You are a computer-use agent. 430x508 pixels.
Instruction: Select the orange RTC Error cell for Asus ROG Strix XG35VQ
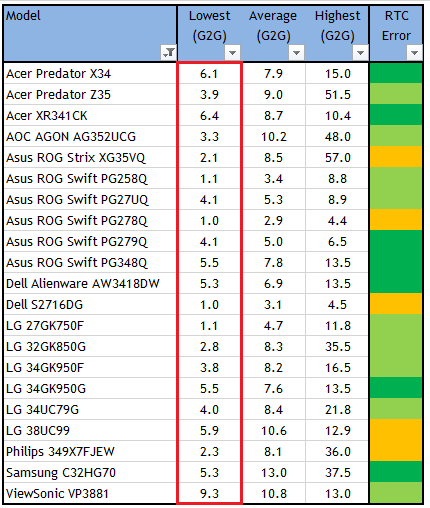point(396,157)
